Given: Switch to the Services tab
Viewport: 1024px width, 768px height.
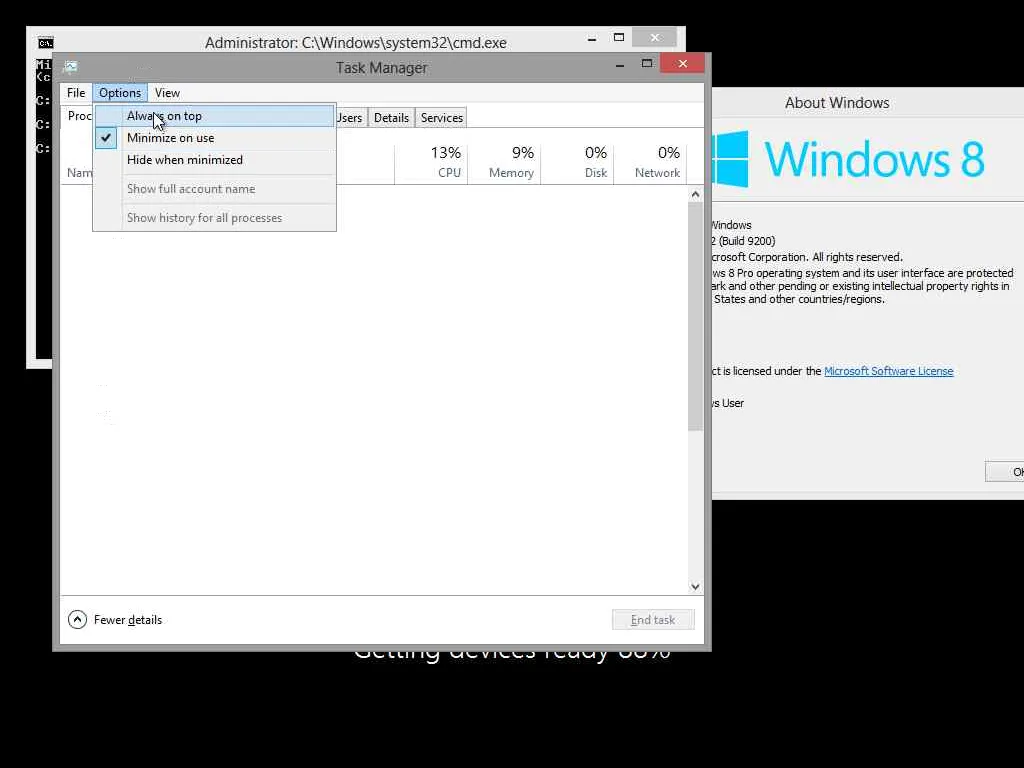Looking at the screenshot, I should pyautogui.click(x=441, y=118).
